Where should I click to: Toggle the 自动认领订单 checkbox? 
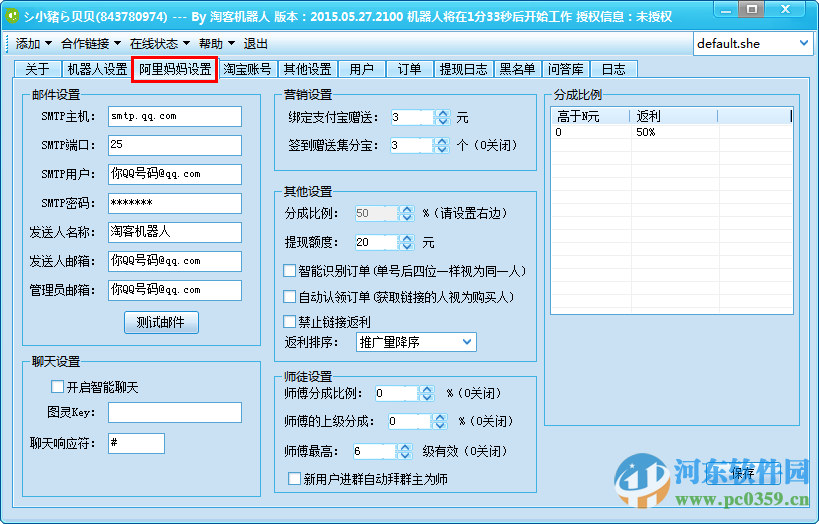coord(289,297)
